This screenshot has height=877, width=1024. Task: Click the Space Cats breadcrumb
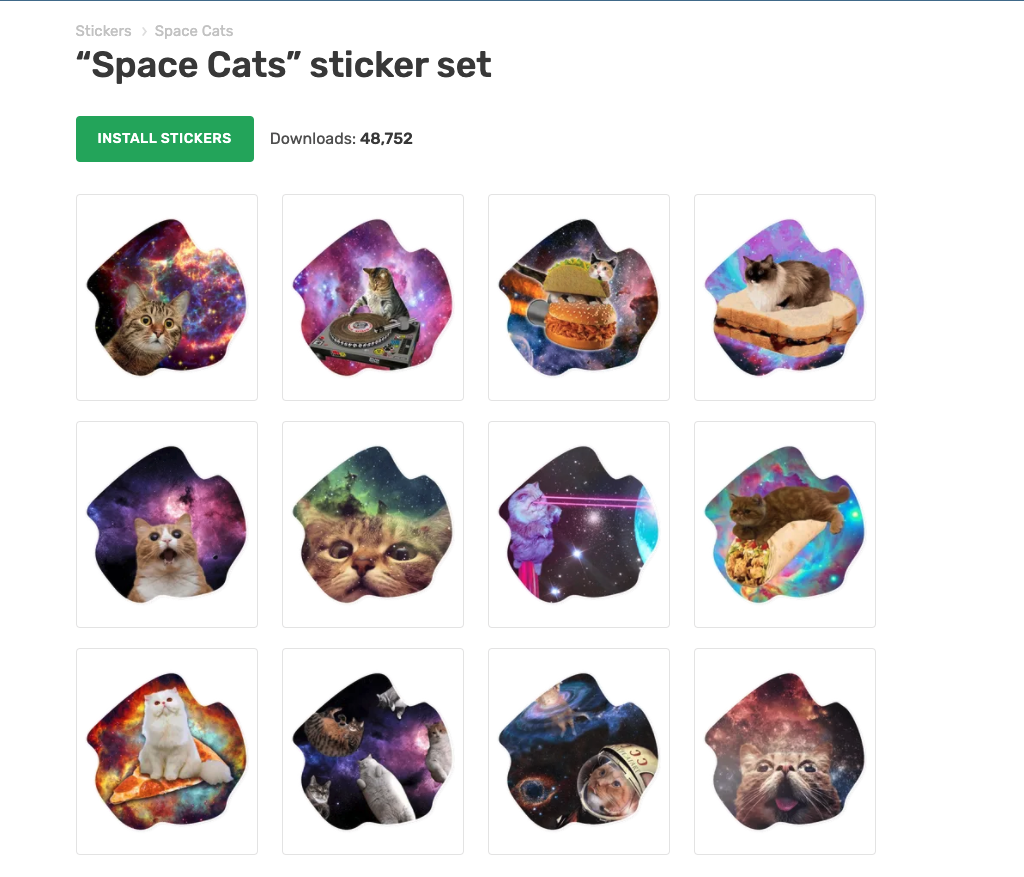tap(194, 31)
